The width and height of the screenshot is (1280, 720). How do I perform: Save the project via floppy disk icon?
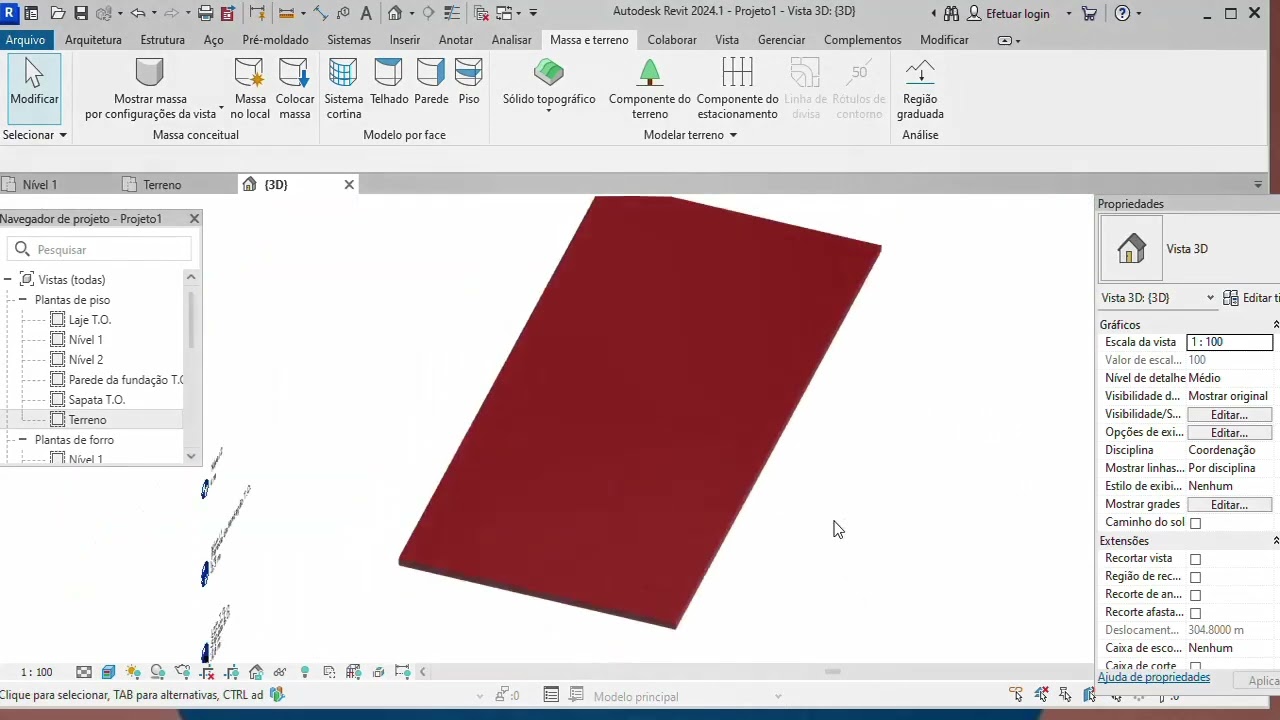pyautogui.click(x=81, y=13)
